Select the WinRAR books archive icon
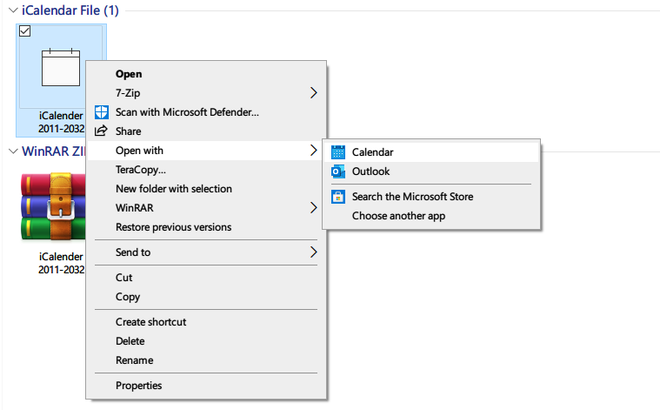Screen dimensions: 660x410 [x=53, y=207]
